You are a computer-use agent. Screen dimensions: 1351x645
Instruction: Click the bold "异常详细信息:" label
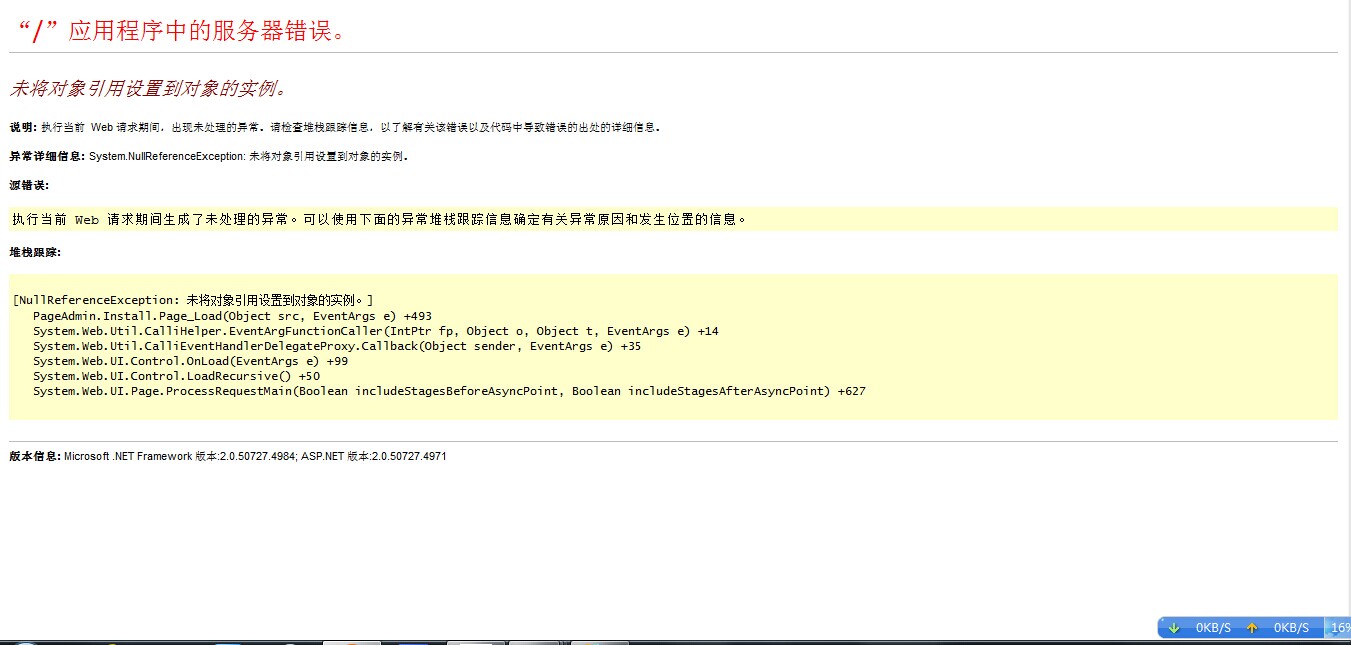point(48,156)
